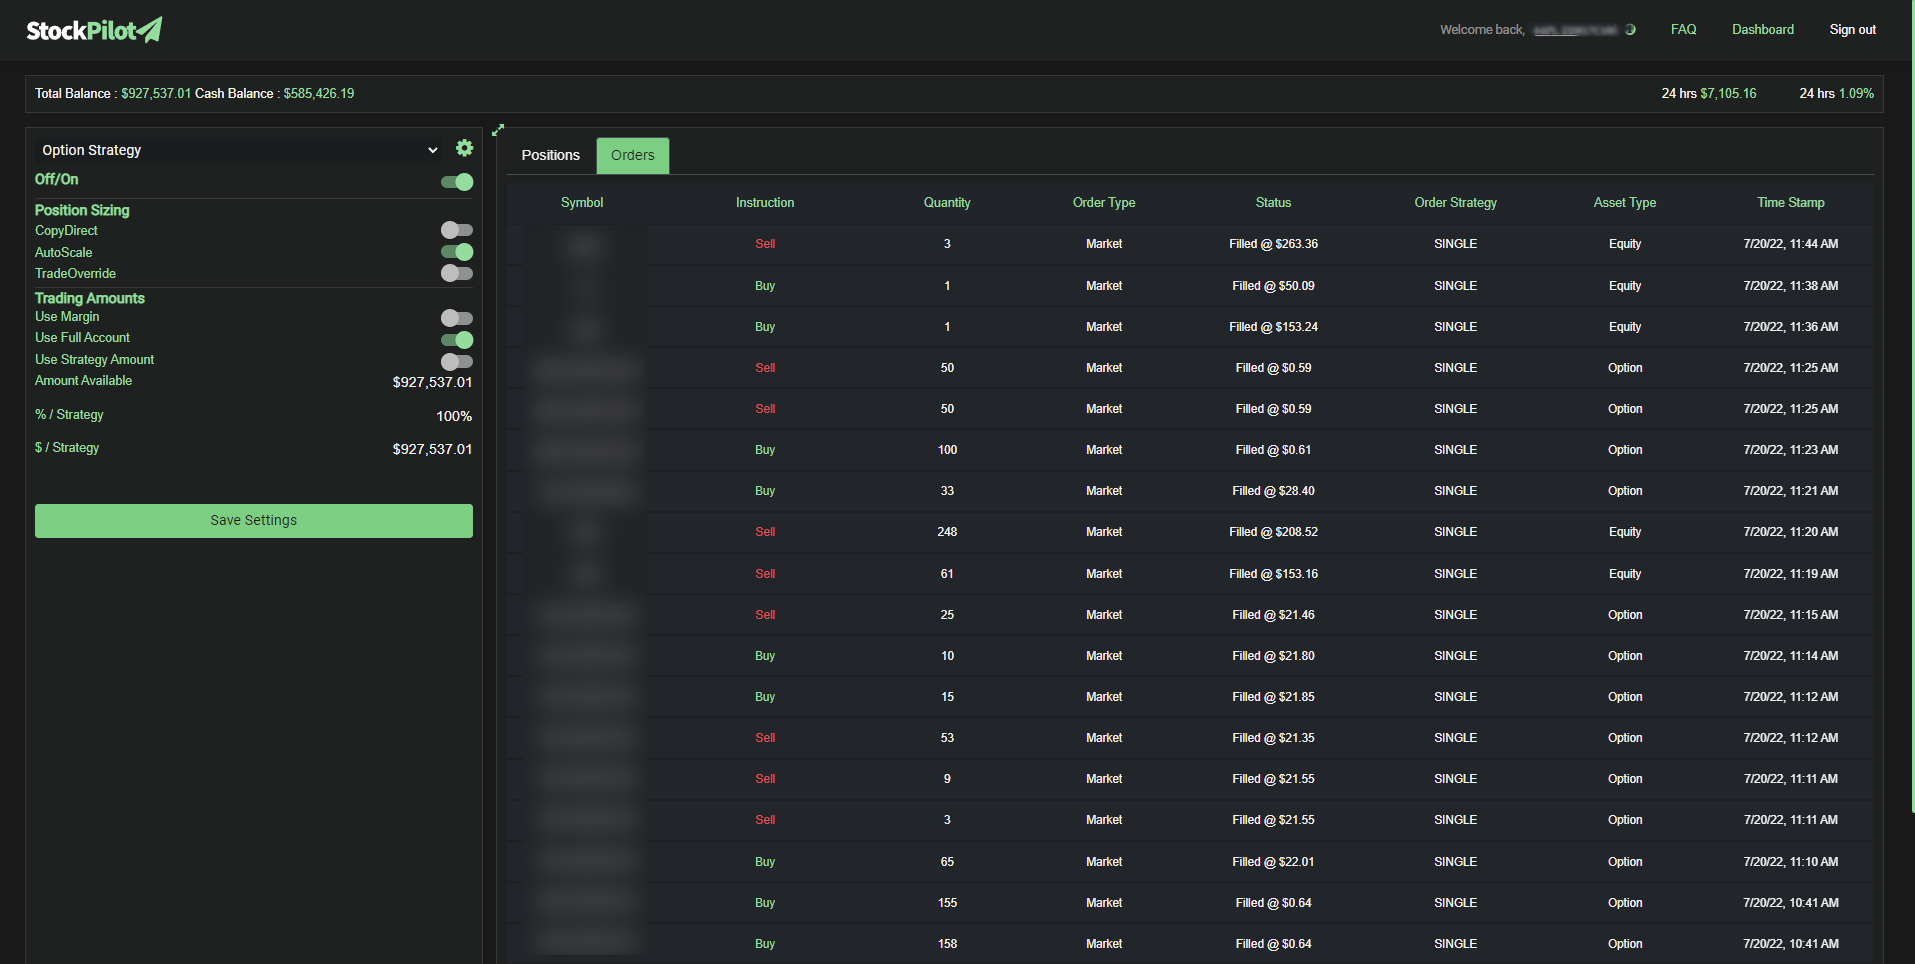
Task: Disable the AutoScale toggle
Action: (457, 252)
